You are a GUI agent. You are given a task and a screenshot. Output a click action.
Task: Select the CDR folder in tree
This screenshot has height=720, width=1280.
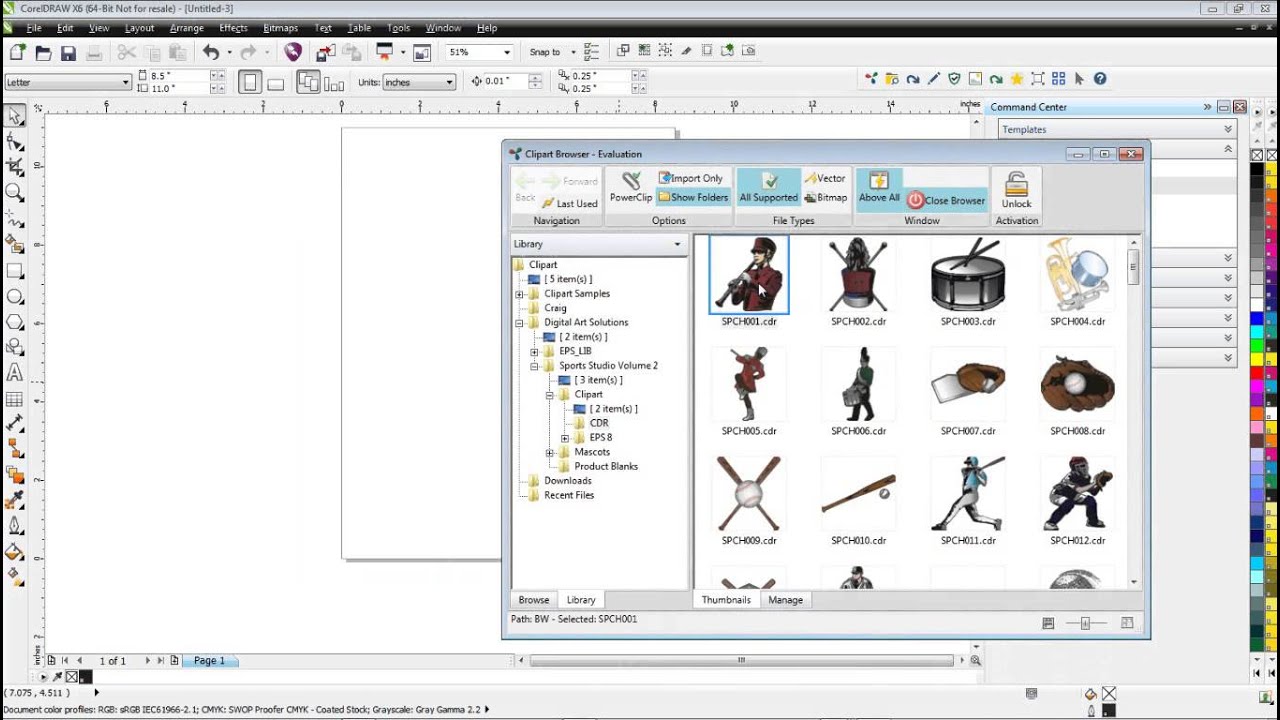(x=598, y=423)
